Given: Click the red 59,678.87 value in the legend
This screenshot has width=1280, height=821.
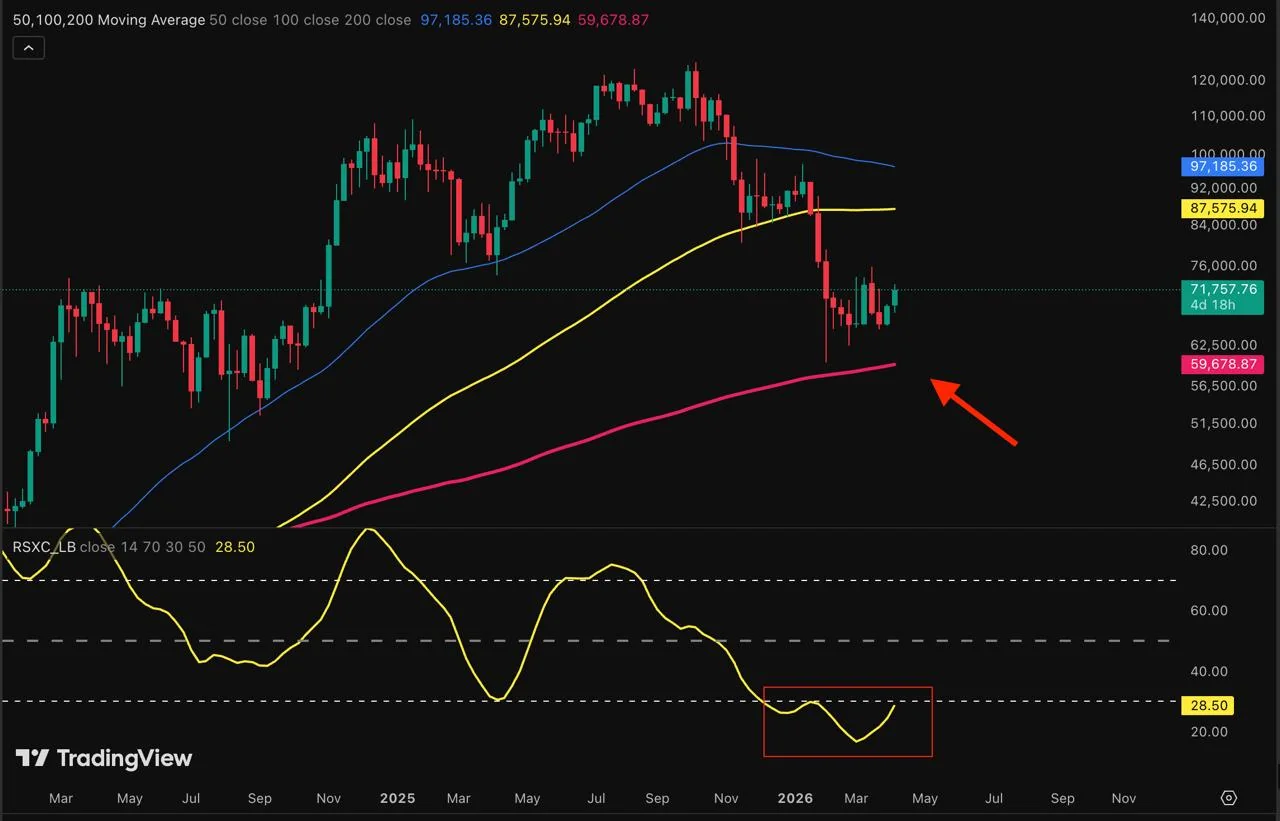Looking at the screenshot, I should (613, 20).
